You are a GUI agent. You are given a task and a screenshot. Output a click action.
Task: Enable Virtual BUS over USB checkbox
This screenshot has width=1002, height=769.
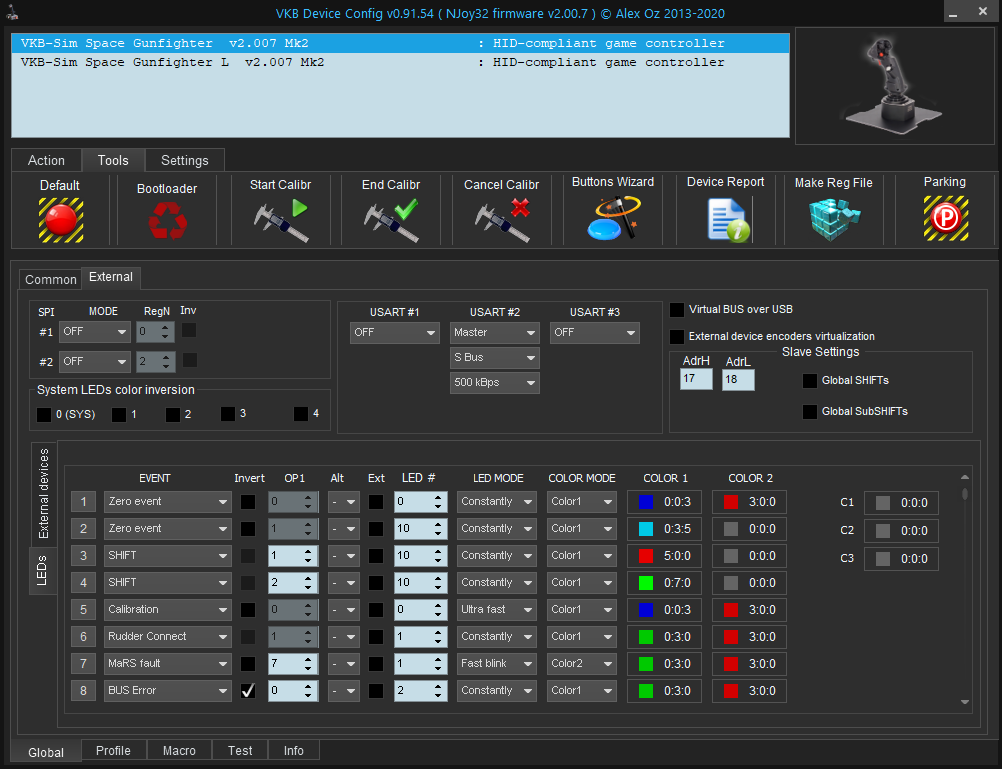(678, 310)
